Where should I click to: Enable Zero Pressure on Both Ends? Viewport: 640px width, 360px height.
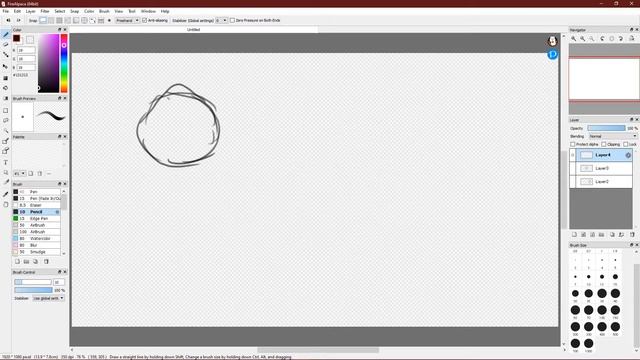232,20
